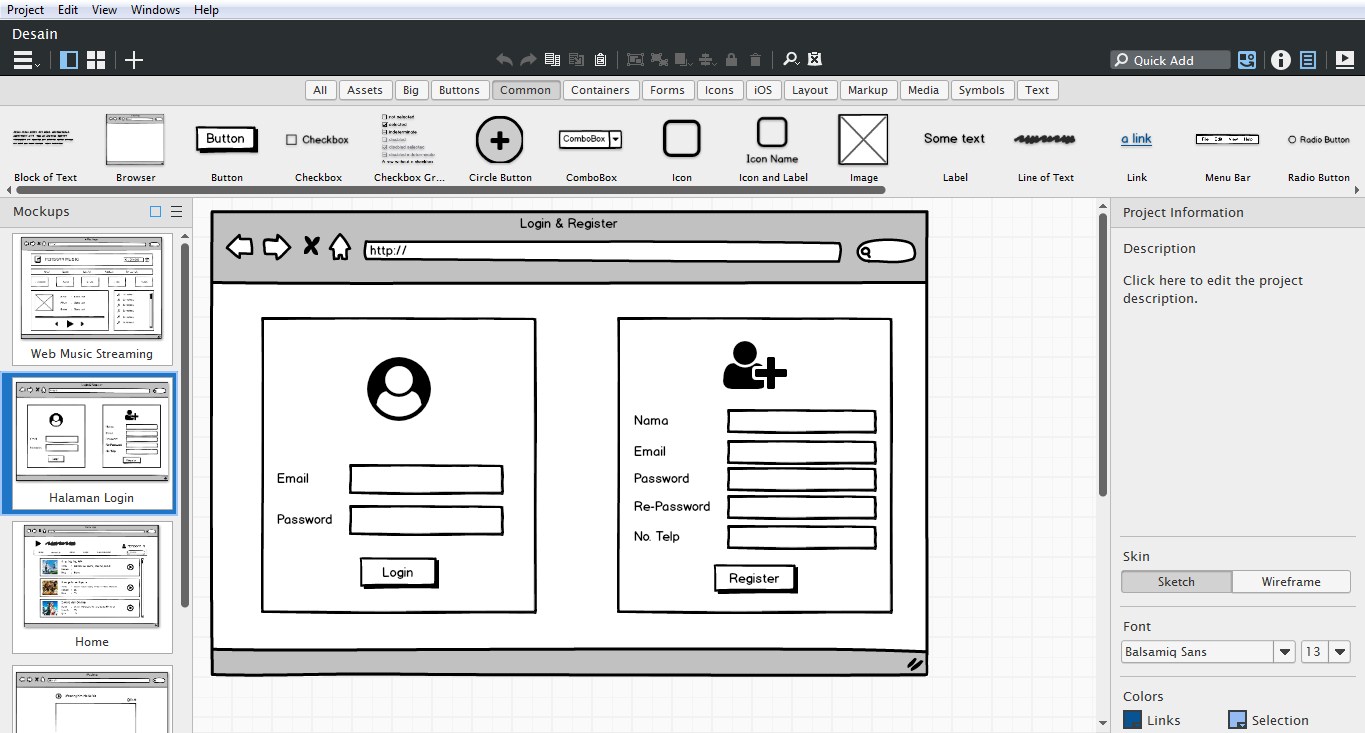1365x733 pixels.
Task: Choose the Sketch skin
Action: click(1176, 582)
